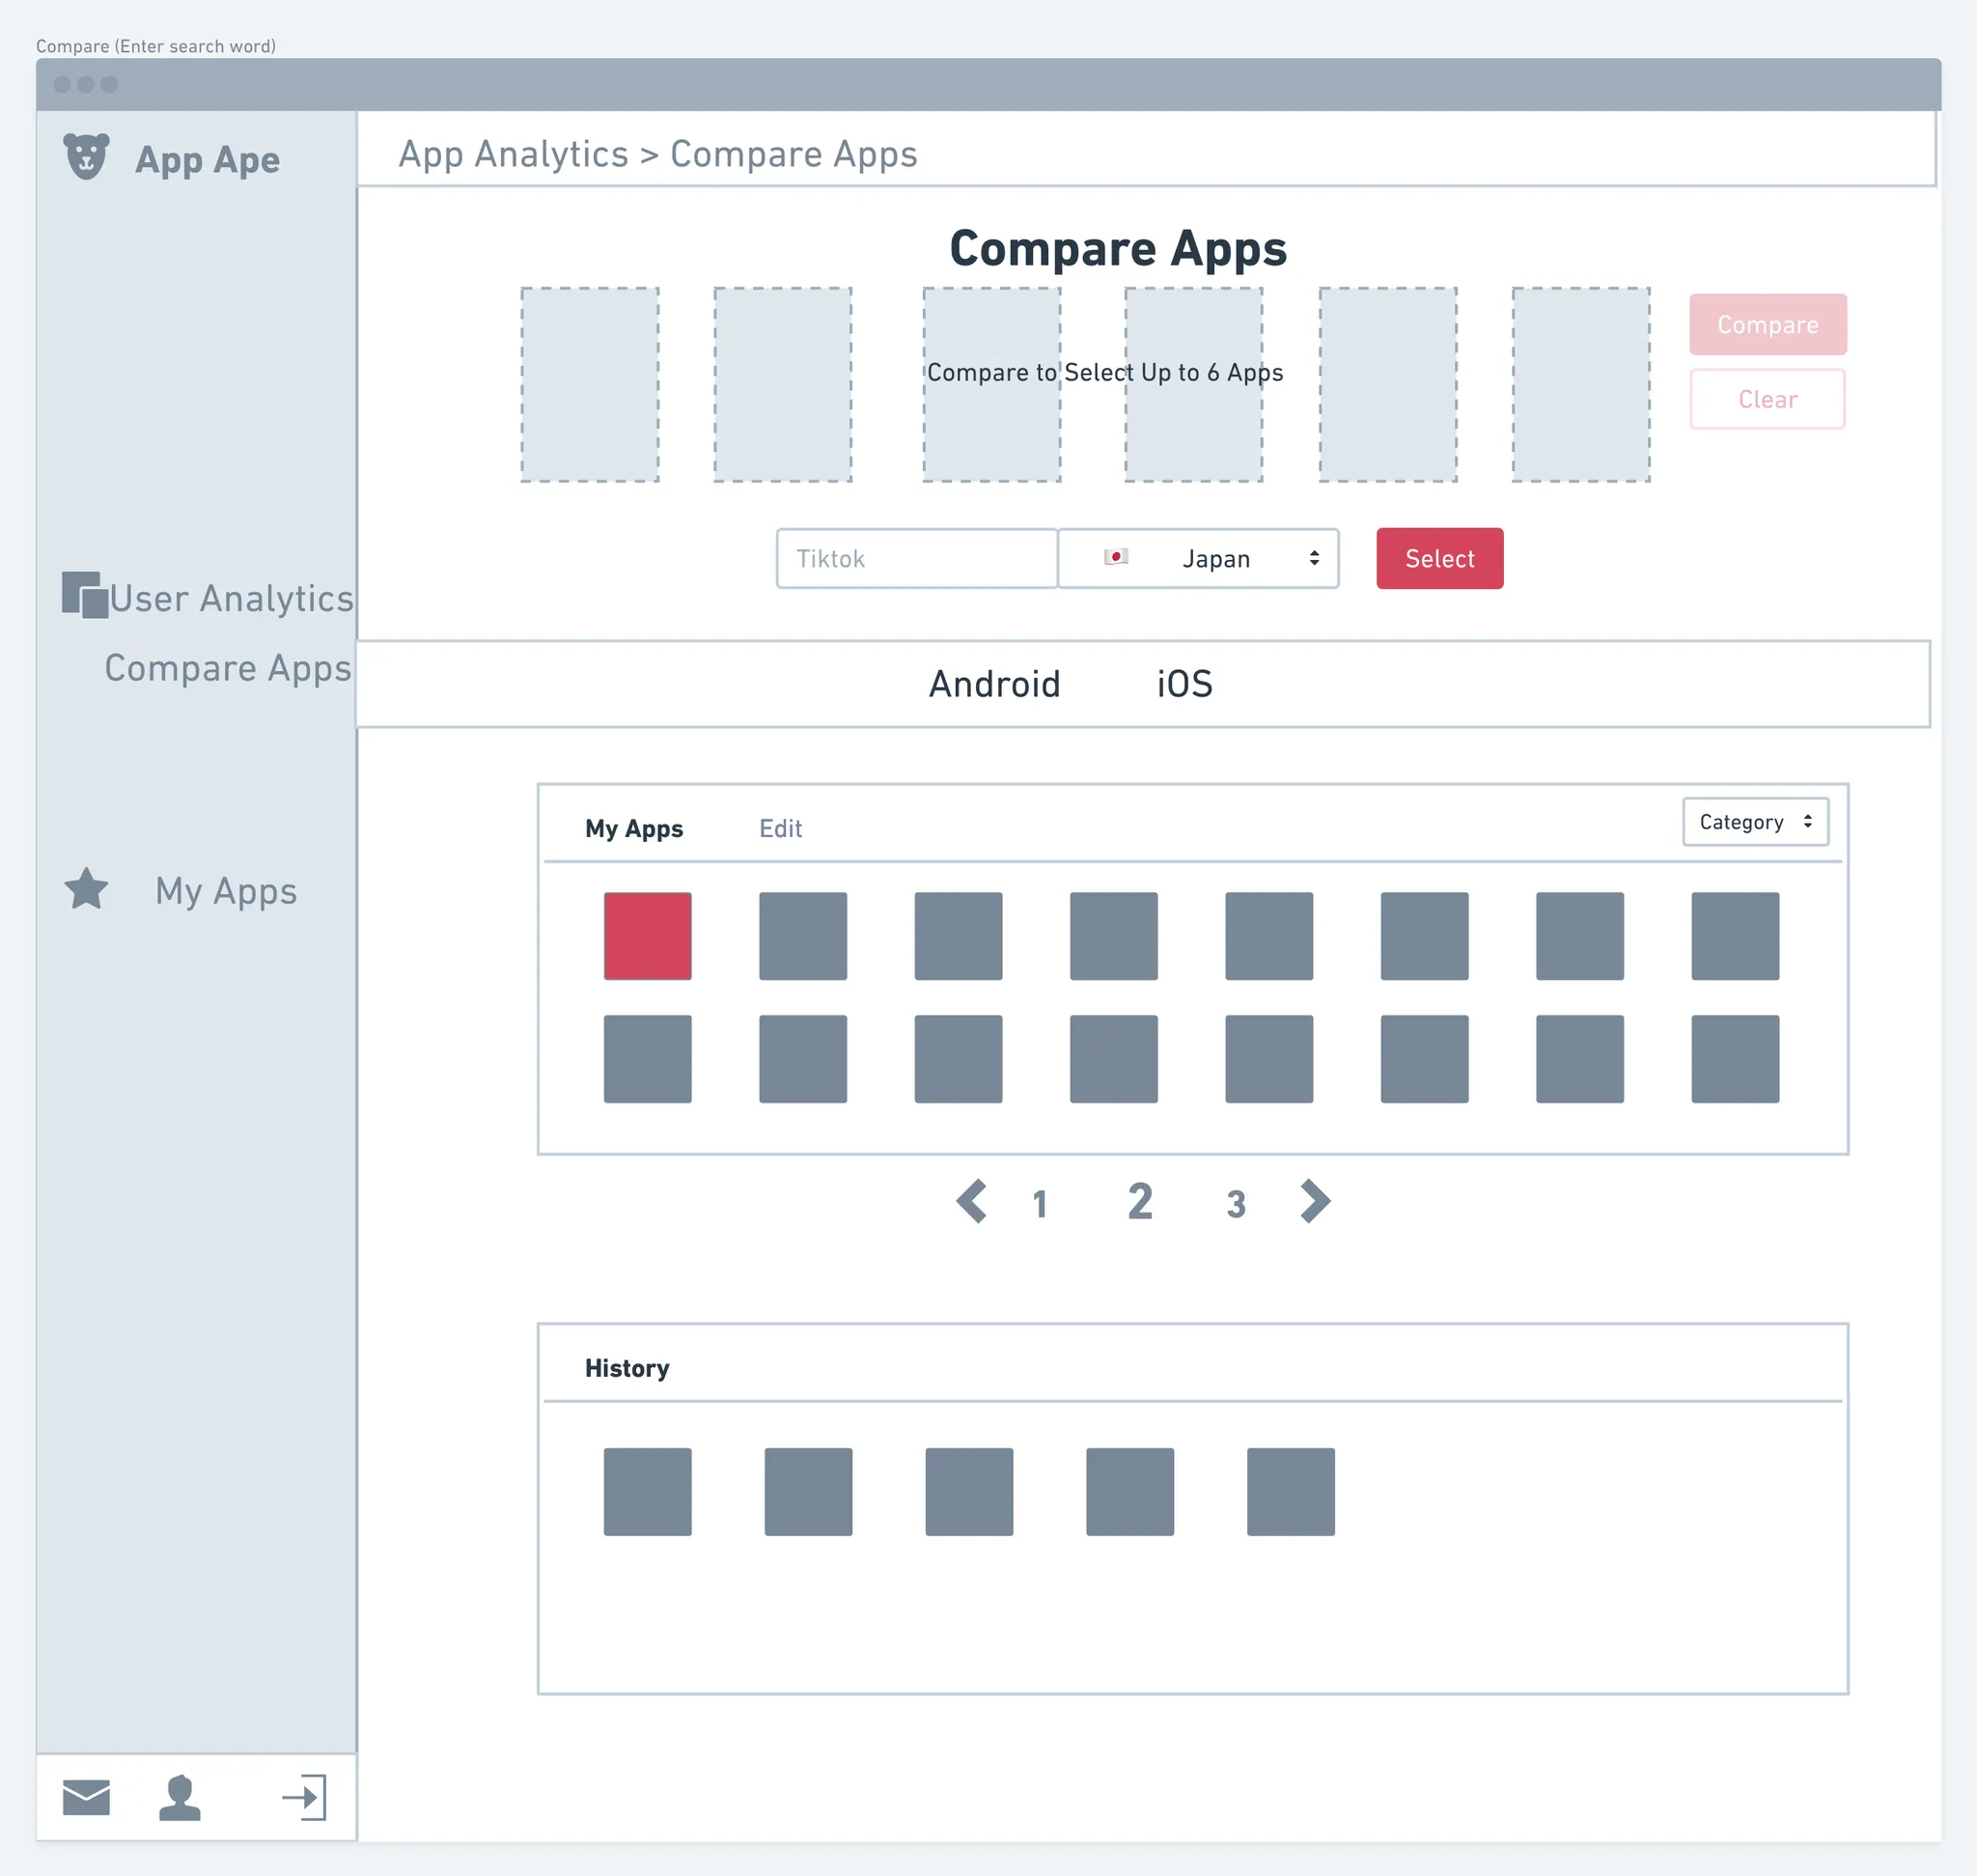Image resolution: width=1977 pixels, height=1876 pixels.
Task: Click the Tiktok search input field
Action: point(916,559)
